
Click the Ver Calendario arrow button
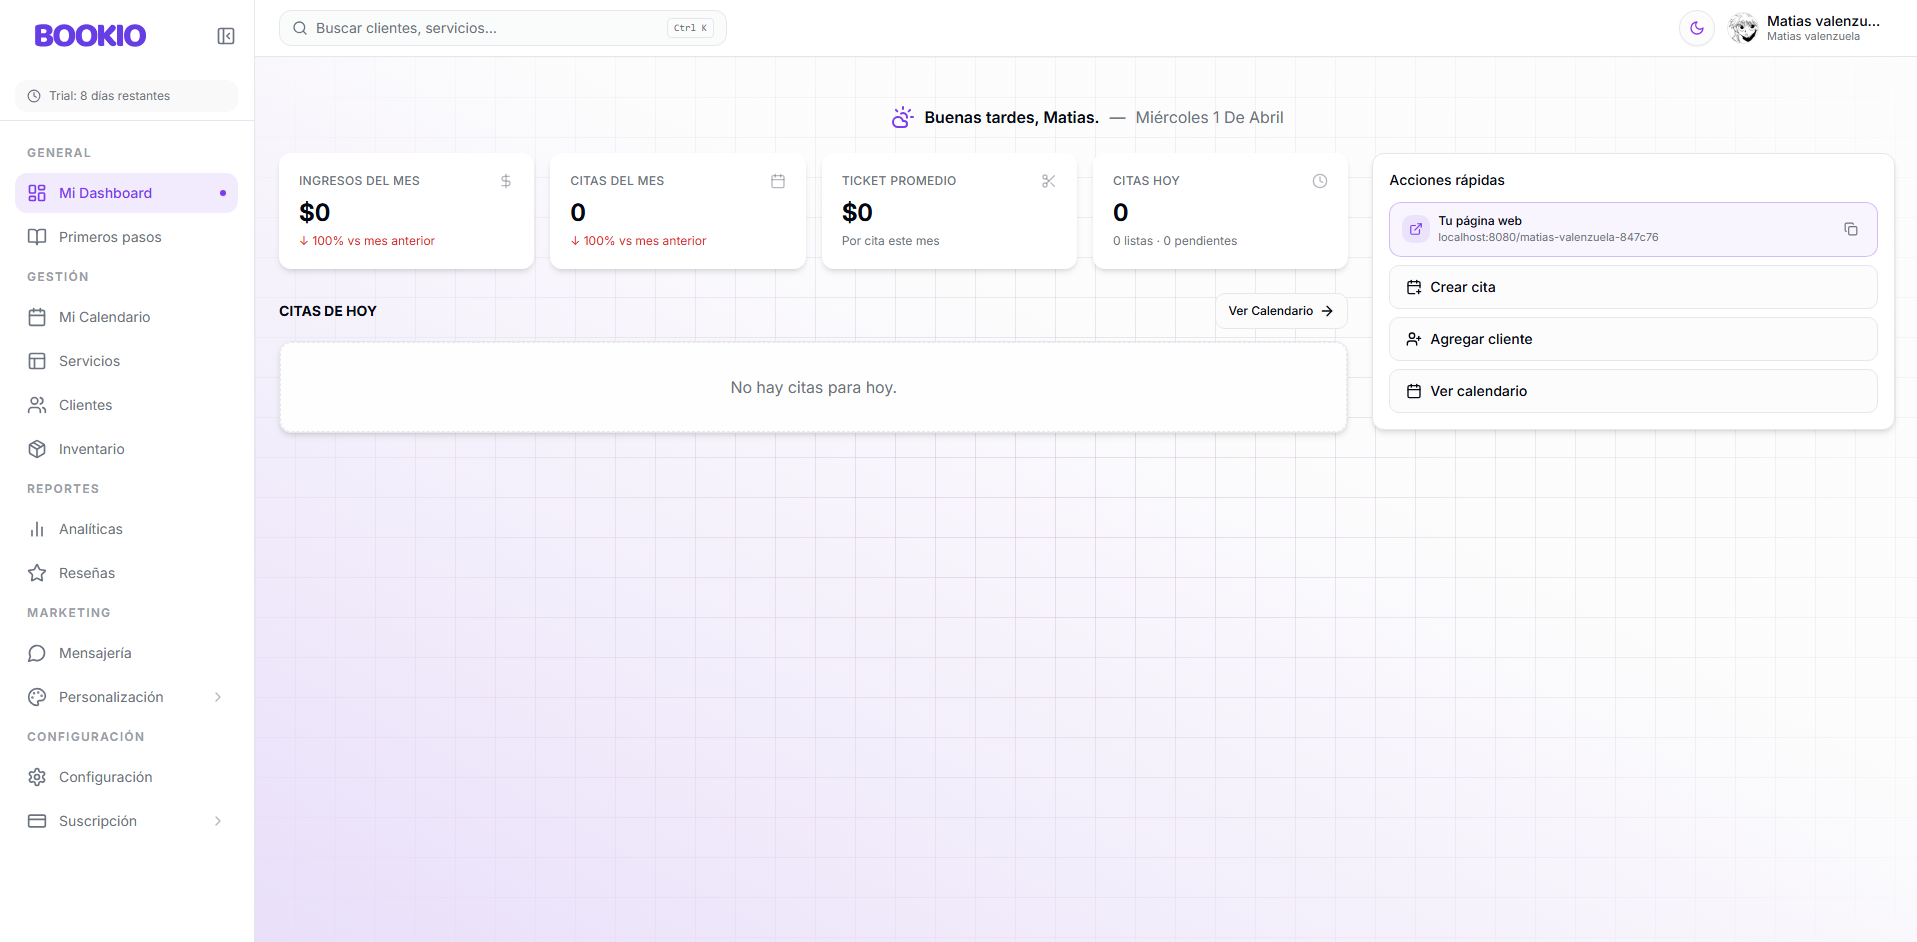click(1281, 311)
